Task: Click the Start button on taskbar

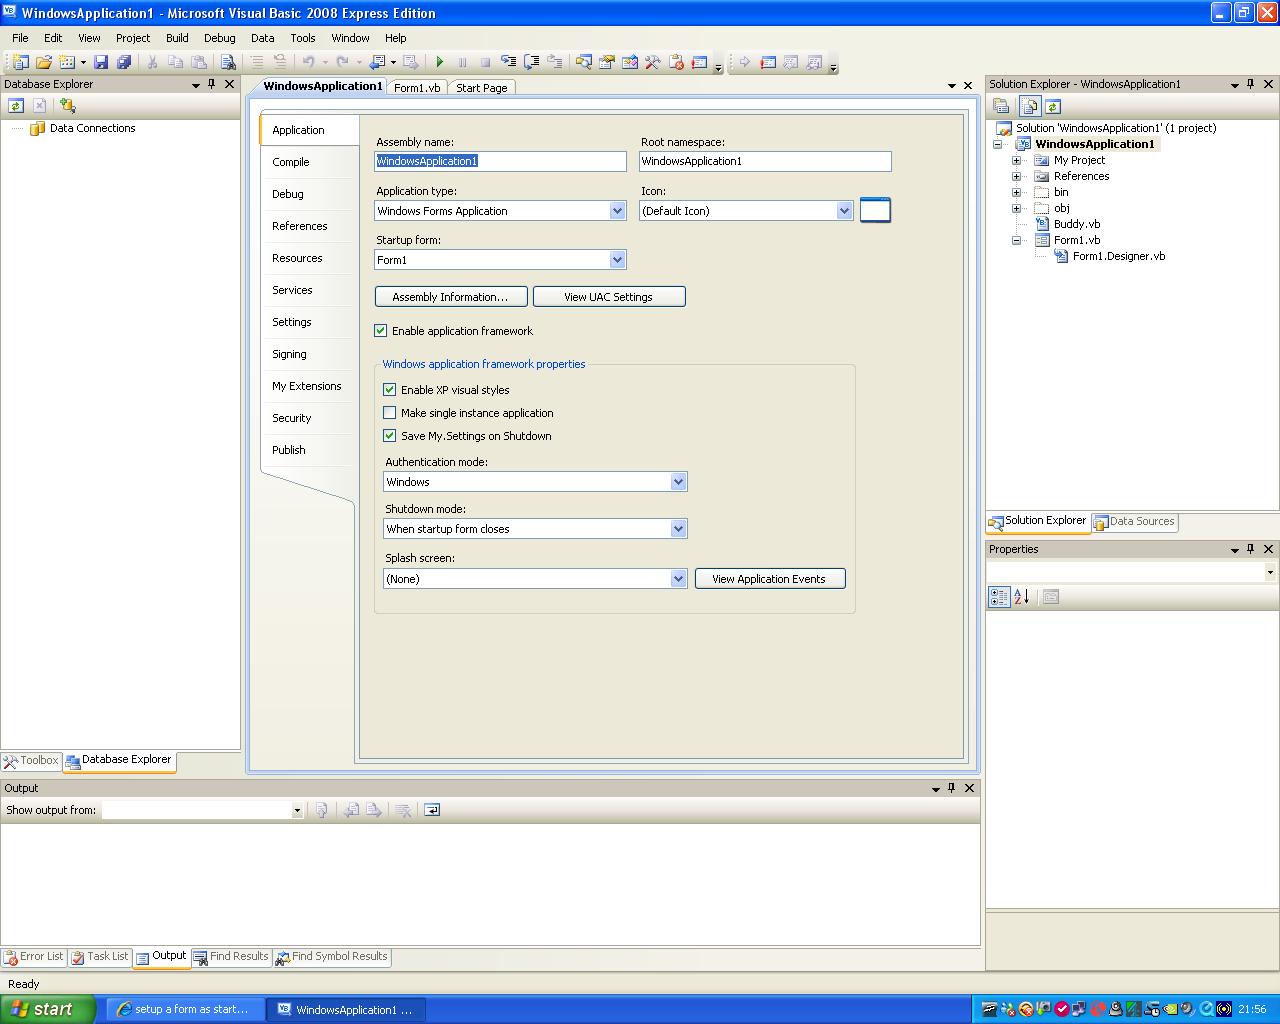Action: click(48, 1009)
